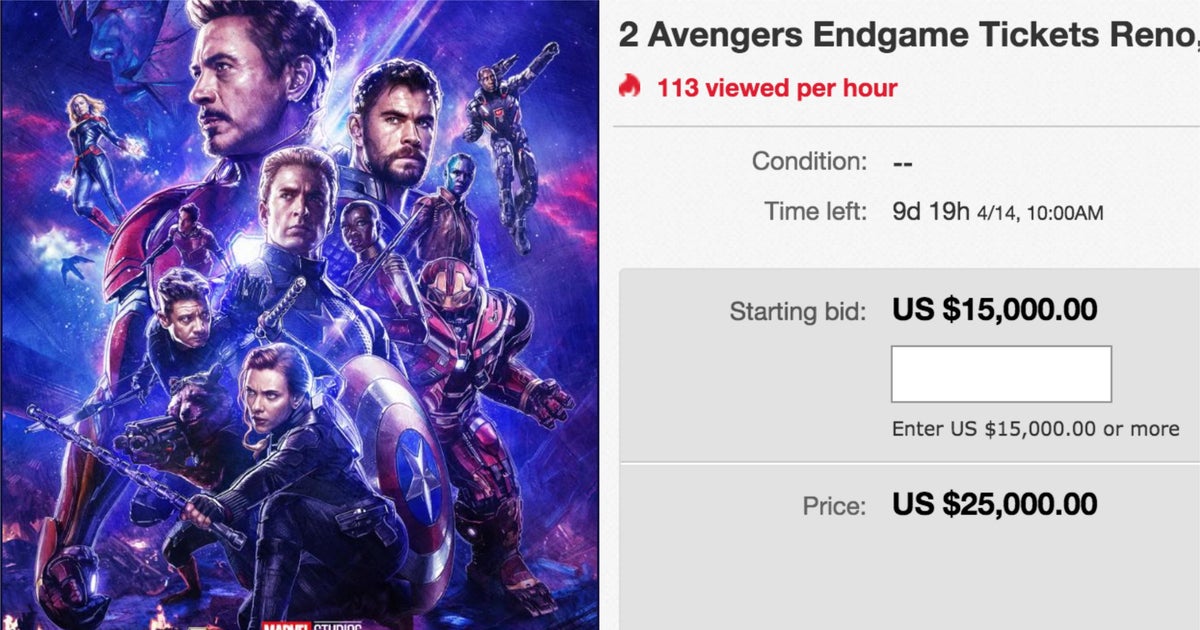
Task: Click the '113 viewed per hour' text
Action: 777,88
